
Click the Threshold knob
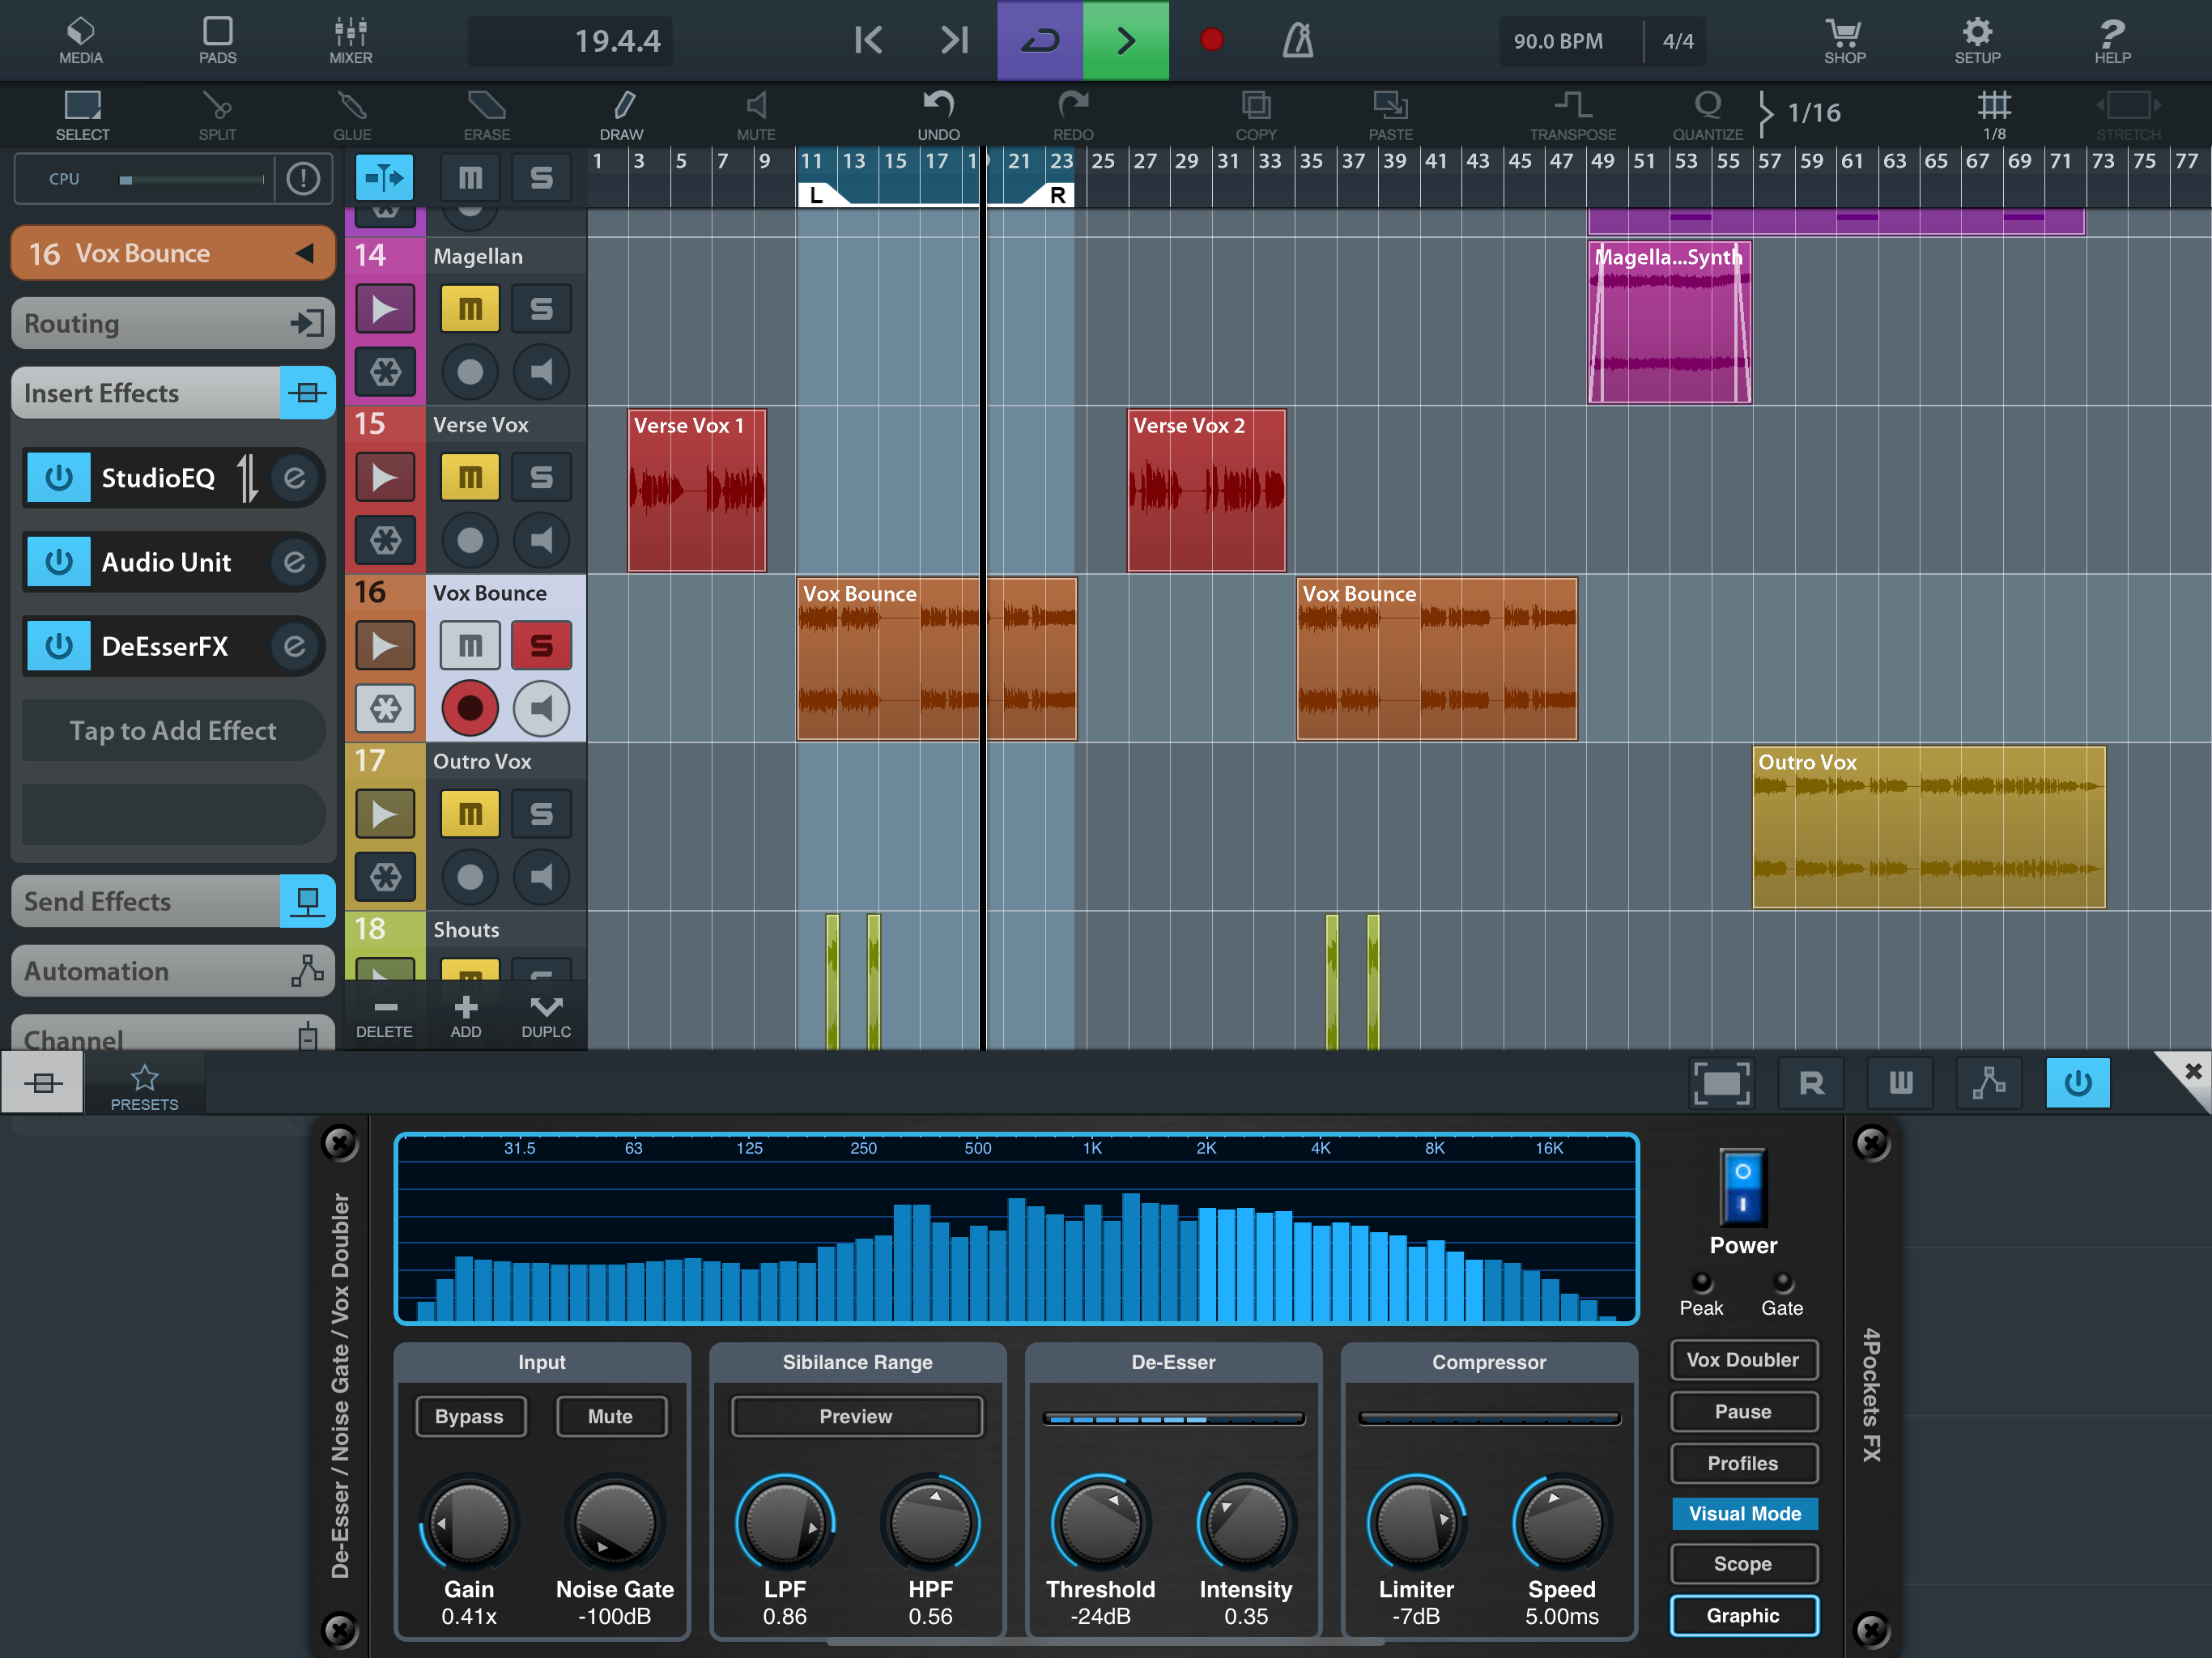[x=1100, y=1523]
